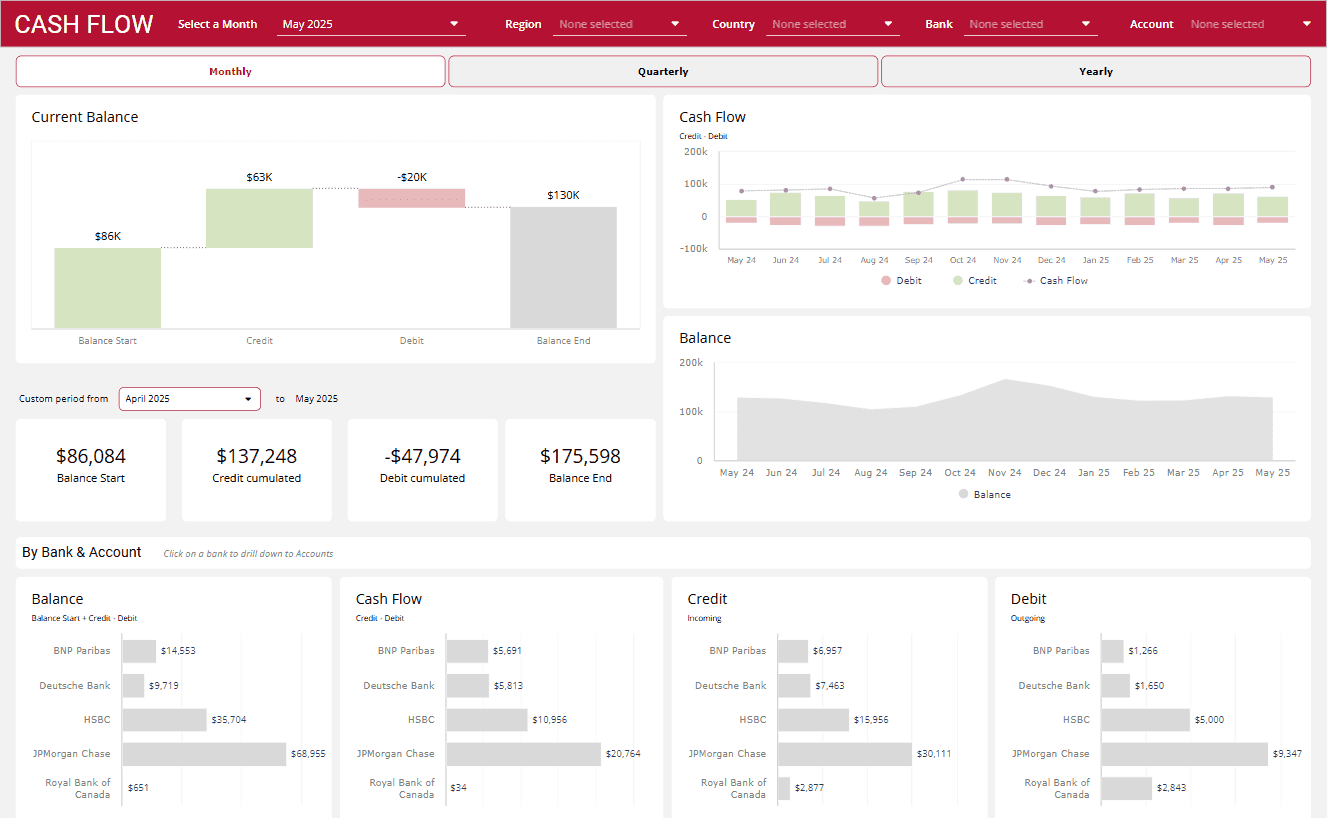Select Deutsche Bank bar in Balance chart
1328x818 pixels.
pyautogui.click(x=131, y=685)
